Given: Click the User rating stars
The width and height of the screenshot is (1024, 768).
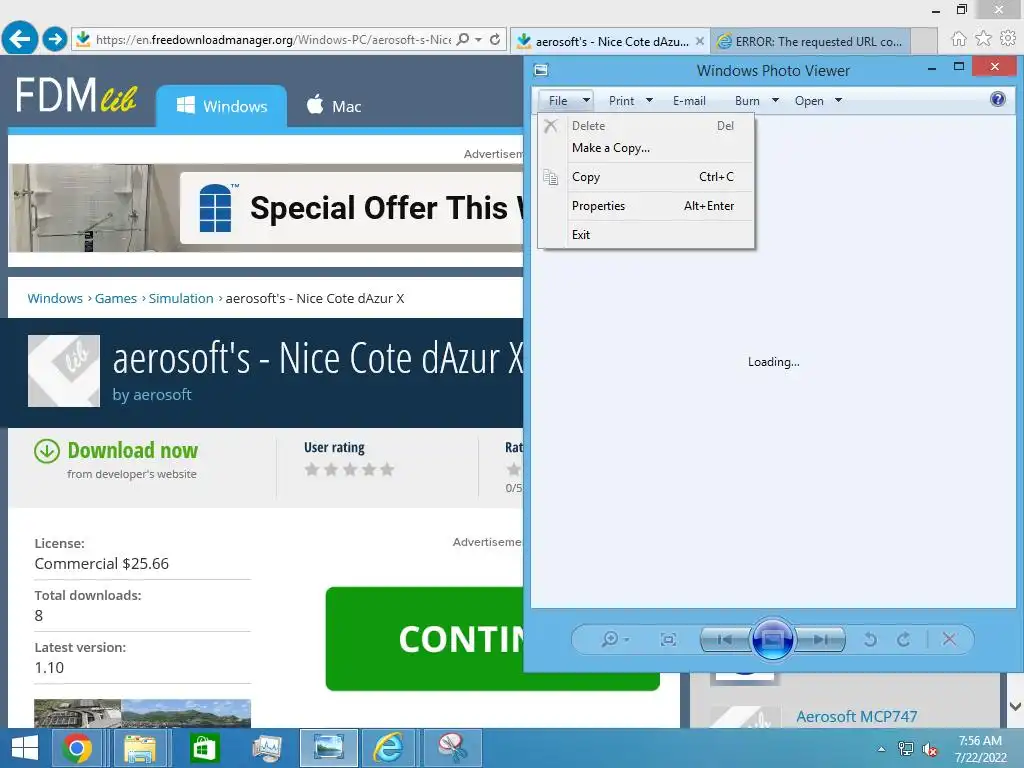Looking at the screenshot, I should point(349,470).
